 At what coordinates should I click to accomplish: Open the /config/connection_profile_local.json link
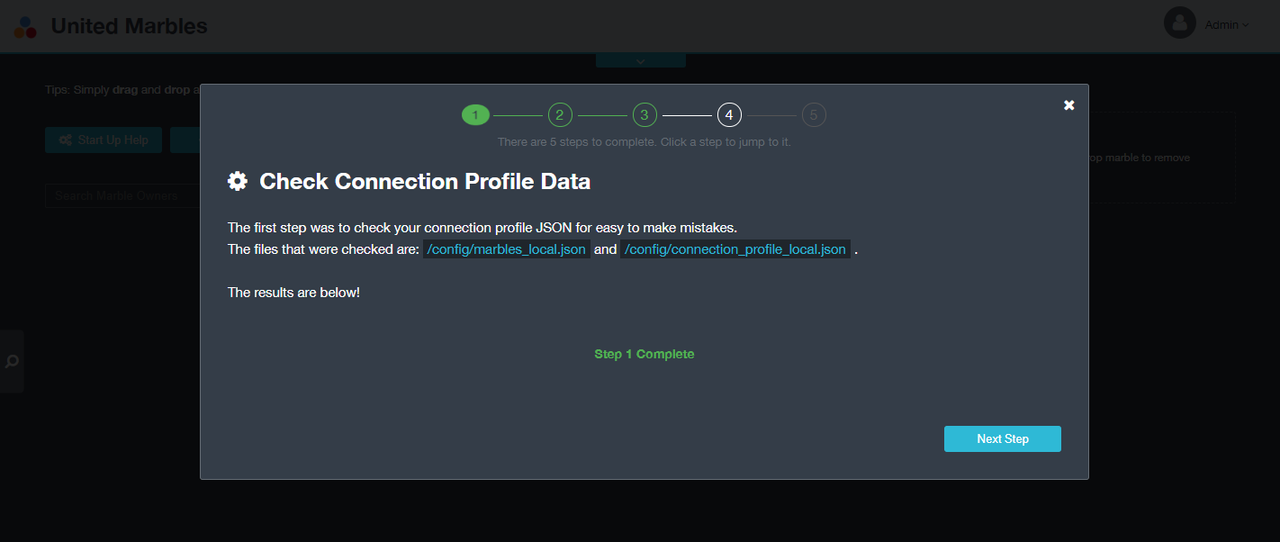coord(735,249)
